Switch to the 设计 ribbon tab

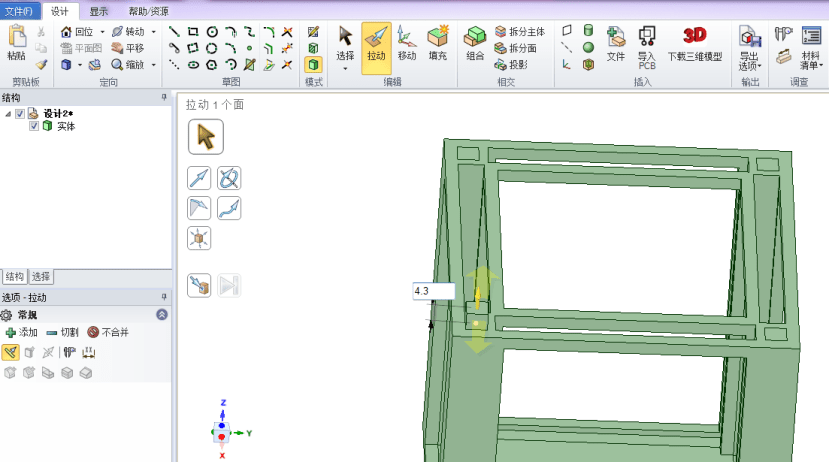(x=60, y=11)
